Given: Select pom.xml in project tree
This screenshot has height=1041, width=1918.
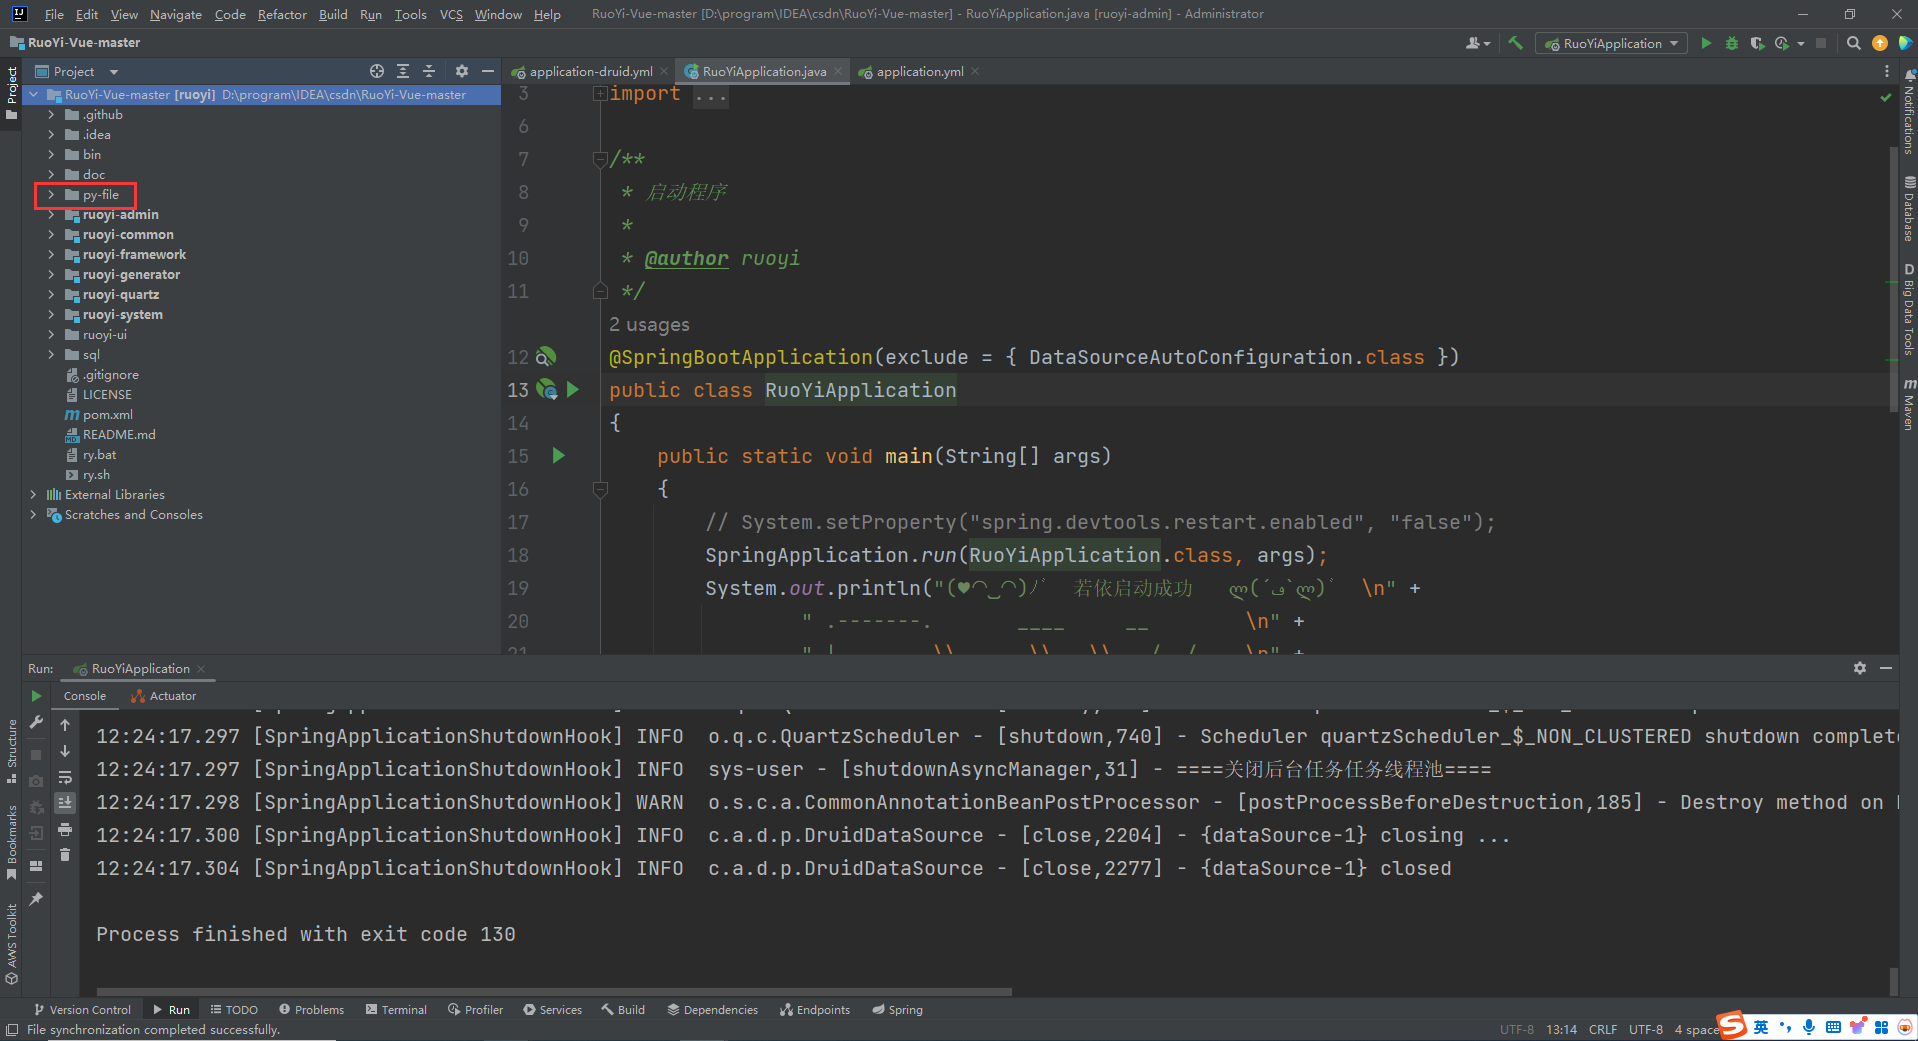Looking at the screenshot, I should click(x=107, y=415).
